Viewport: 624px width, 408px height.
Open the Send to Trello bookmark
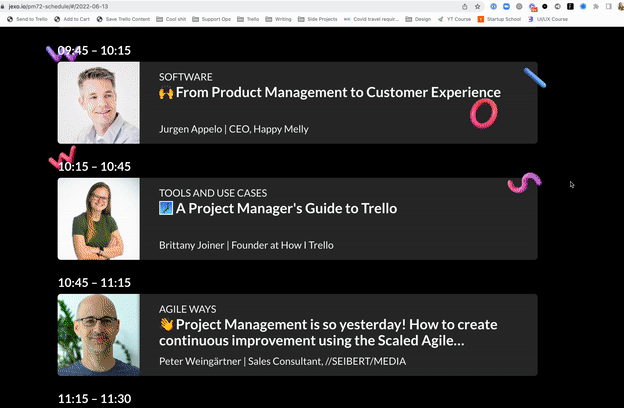click(x=27, y=19)
